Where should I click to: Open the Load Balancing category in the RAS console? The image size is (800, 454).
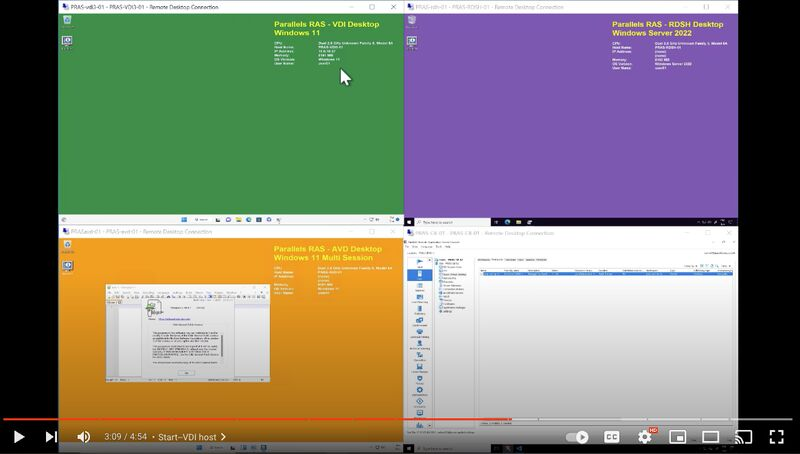419,298
